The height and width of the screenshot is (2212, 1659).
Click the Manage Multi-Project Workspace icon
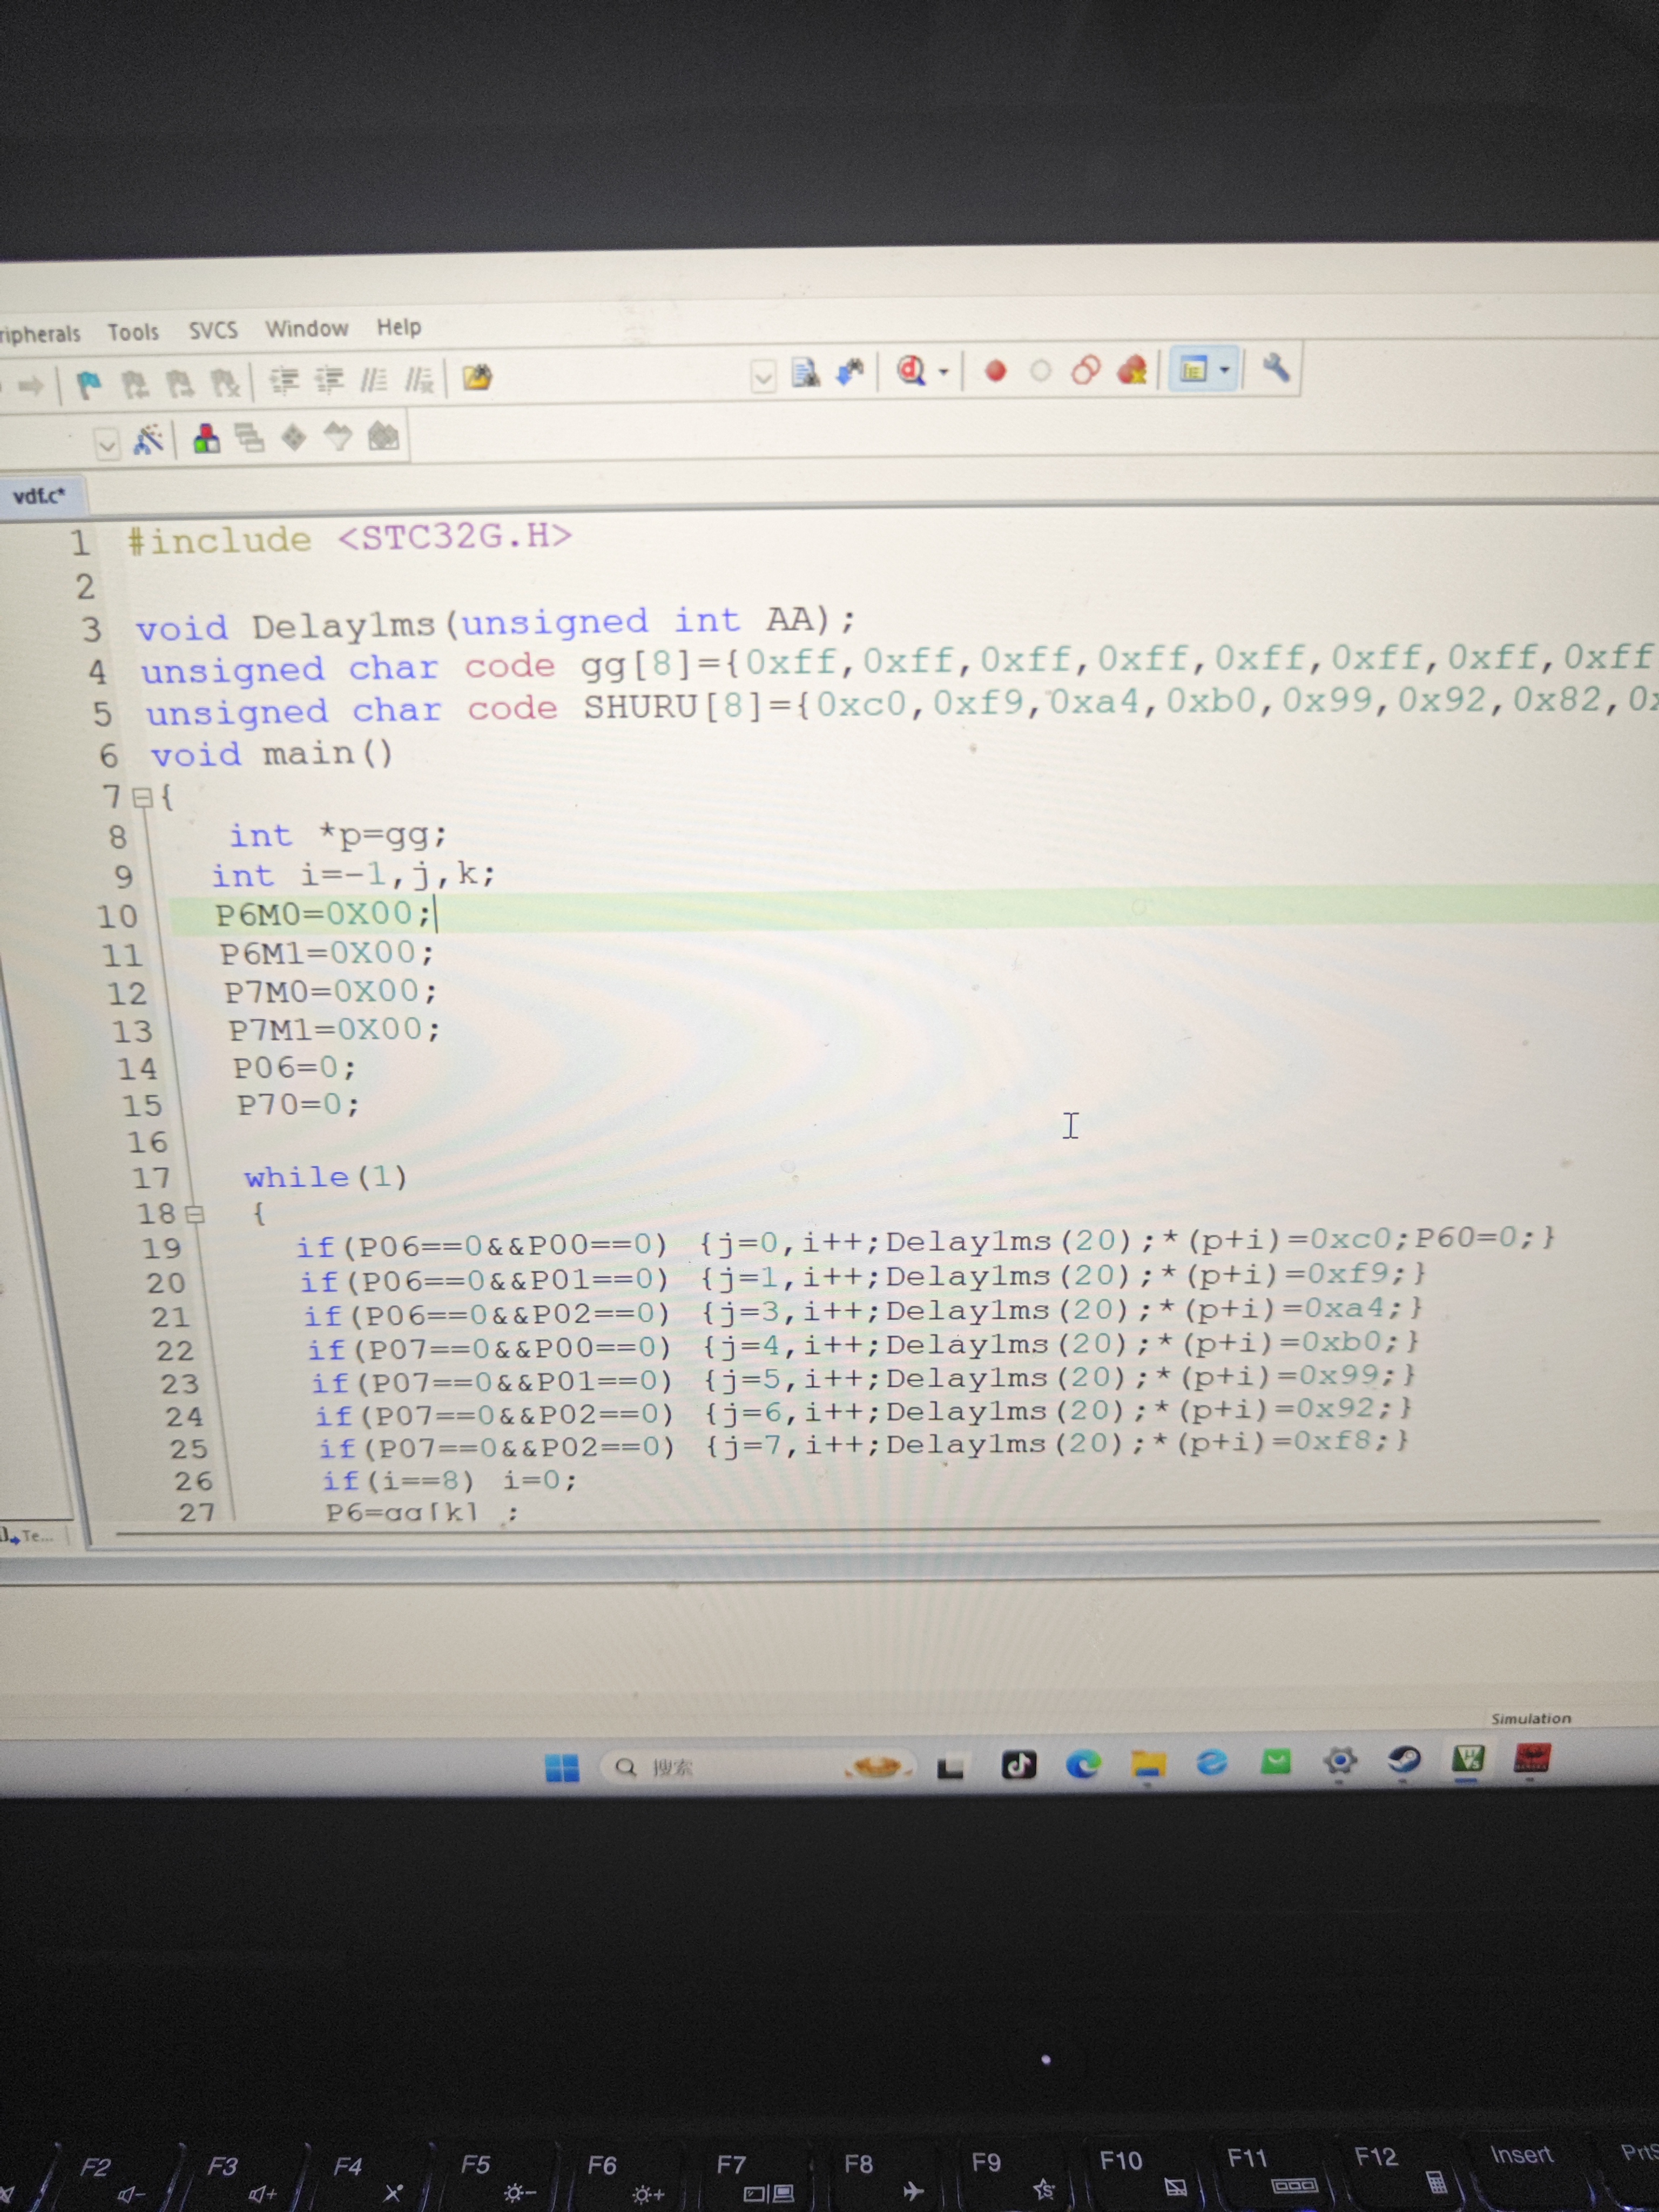249,438
